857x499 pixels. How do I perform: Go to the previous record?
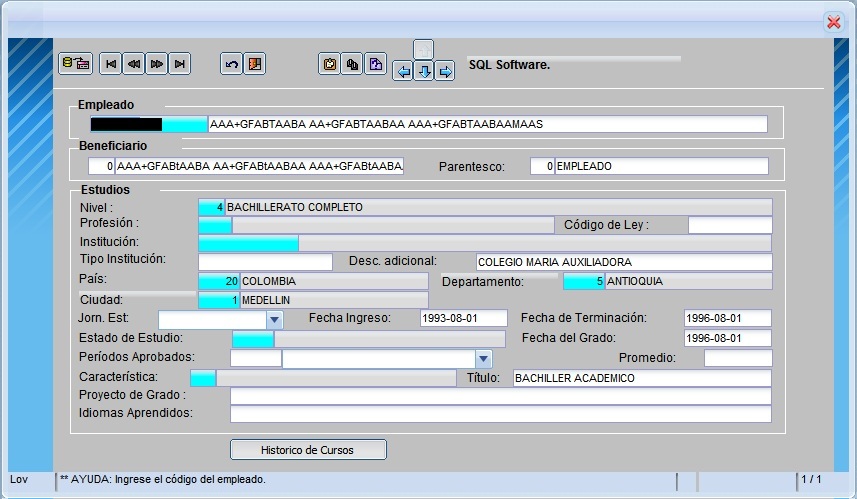point(134,64)
